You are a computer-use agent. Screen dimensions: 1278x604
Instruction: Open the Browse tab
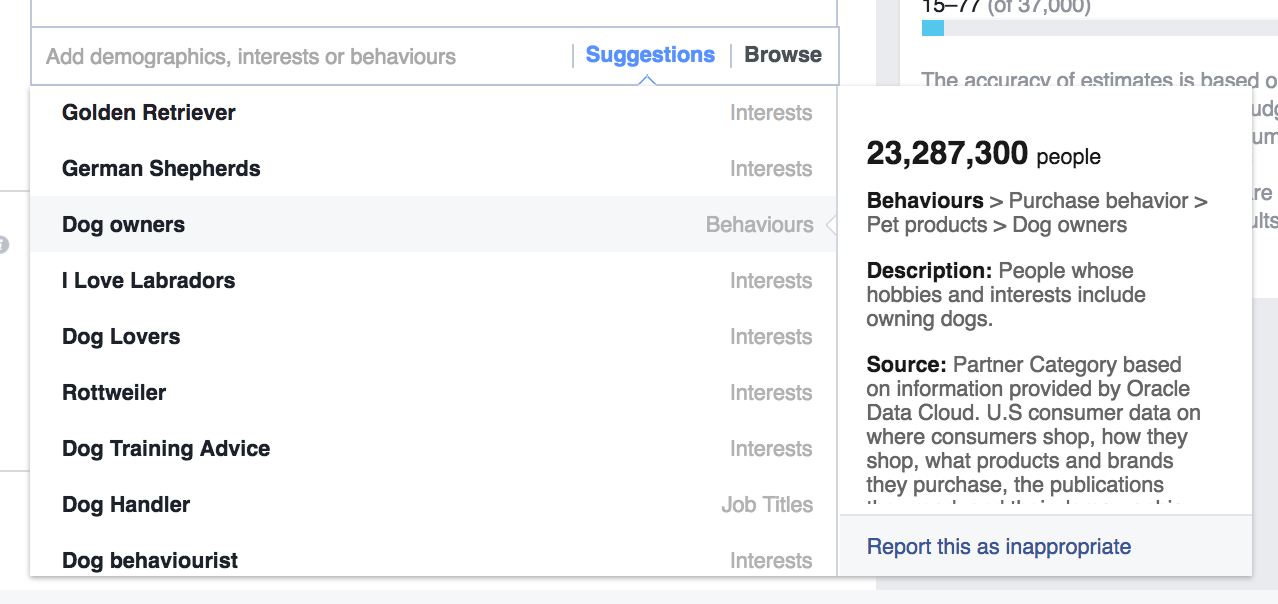(783, 55)
